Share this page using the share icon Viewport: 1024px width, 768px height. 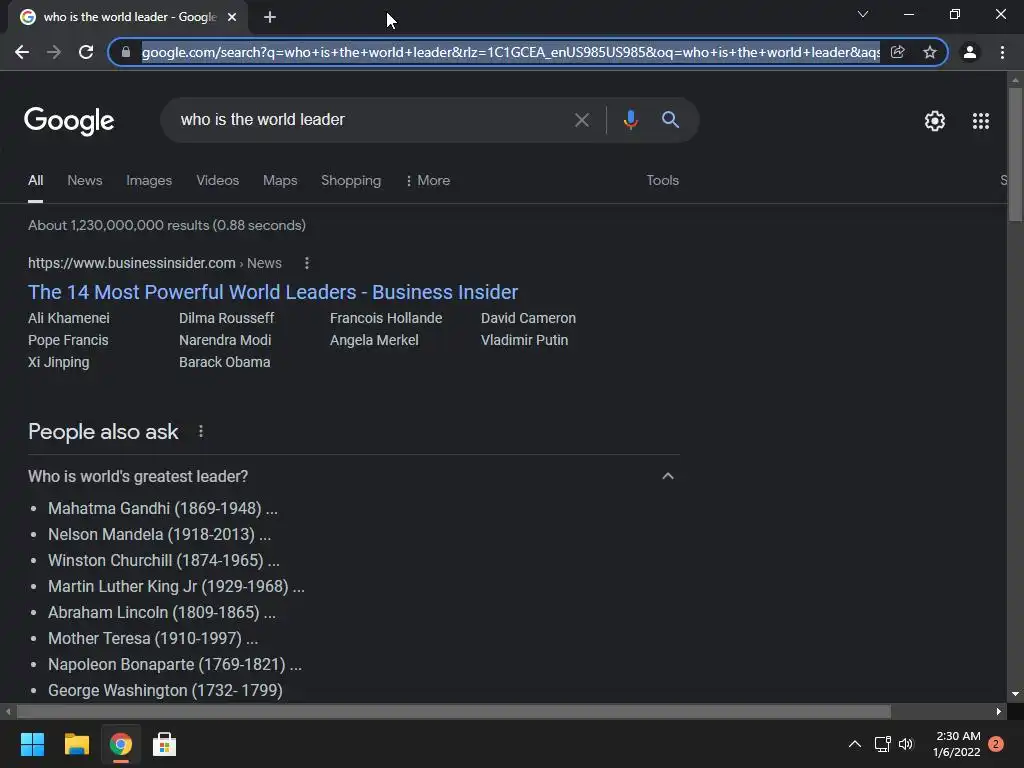(897, 52)
